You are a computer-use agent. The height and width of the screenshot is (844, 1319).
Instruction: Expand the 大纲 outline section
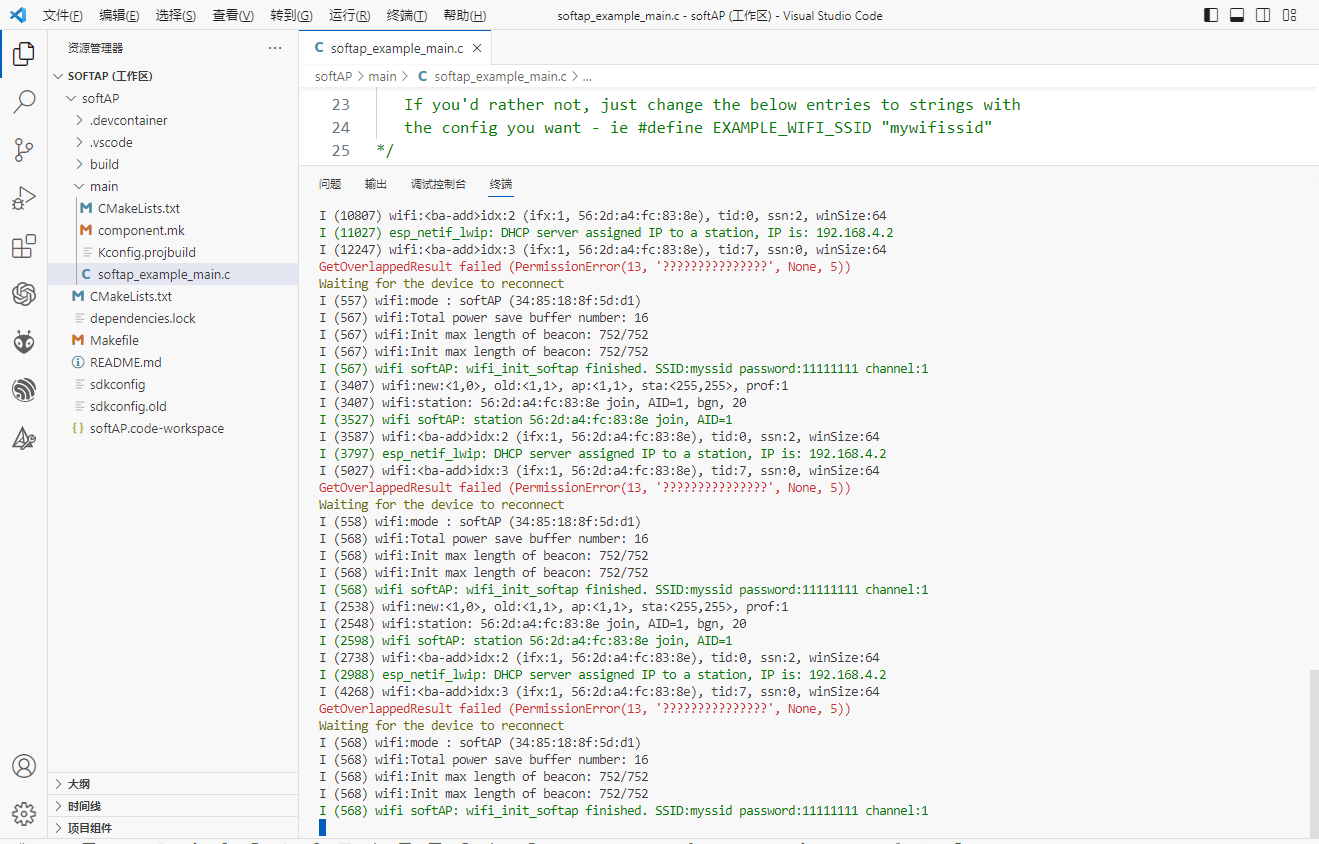tap(173, 784)
